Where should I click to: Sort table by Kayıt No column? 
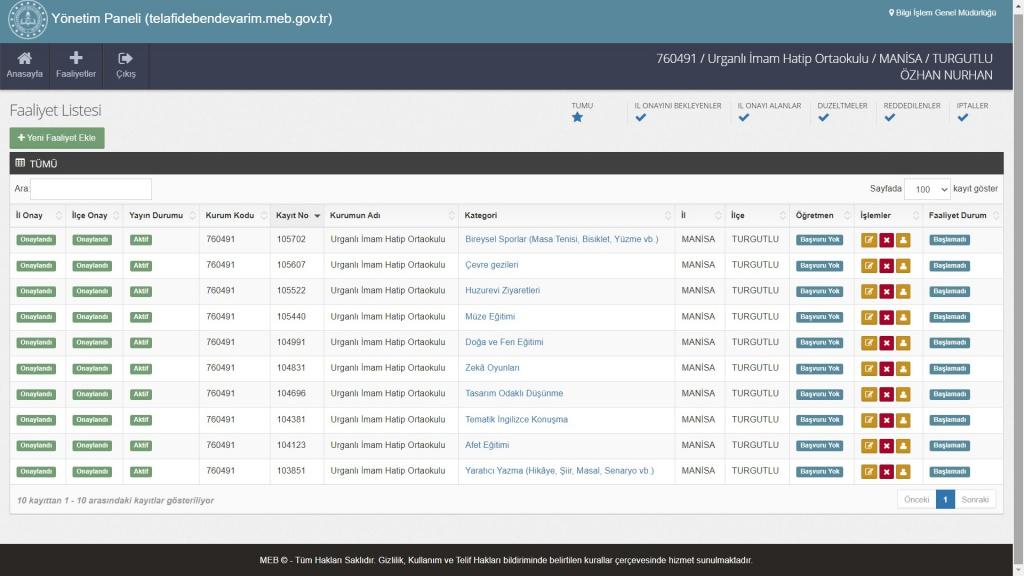click(x=297, y=216)
